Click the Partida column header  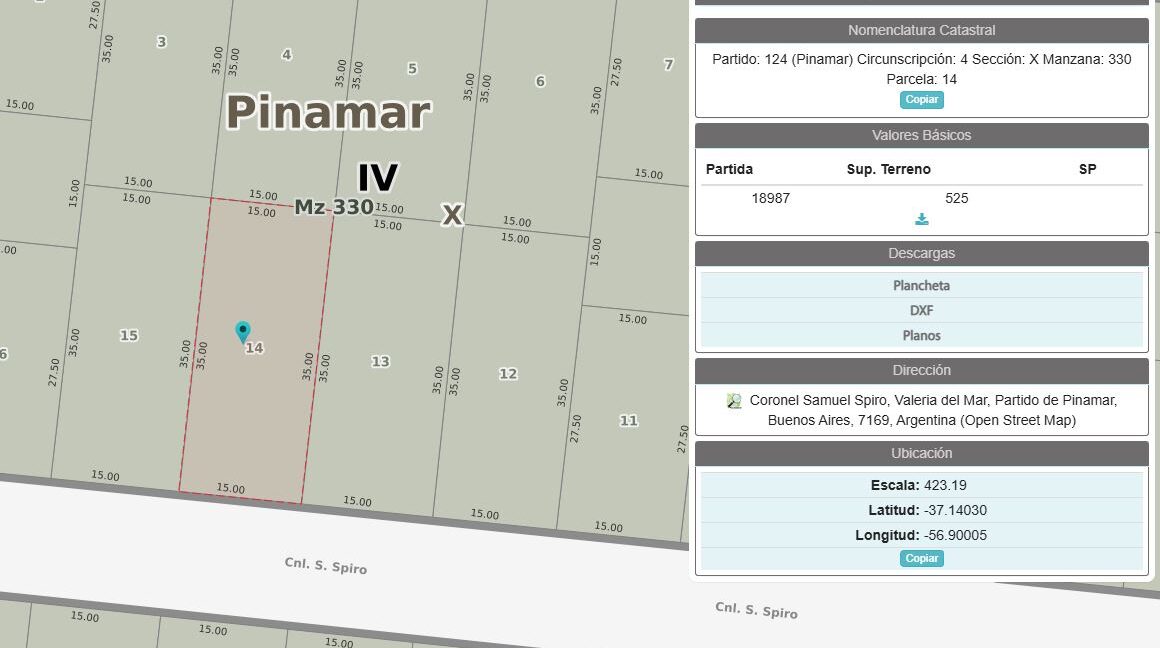(x=729, y=169)
